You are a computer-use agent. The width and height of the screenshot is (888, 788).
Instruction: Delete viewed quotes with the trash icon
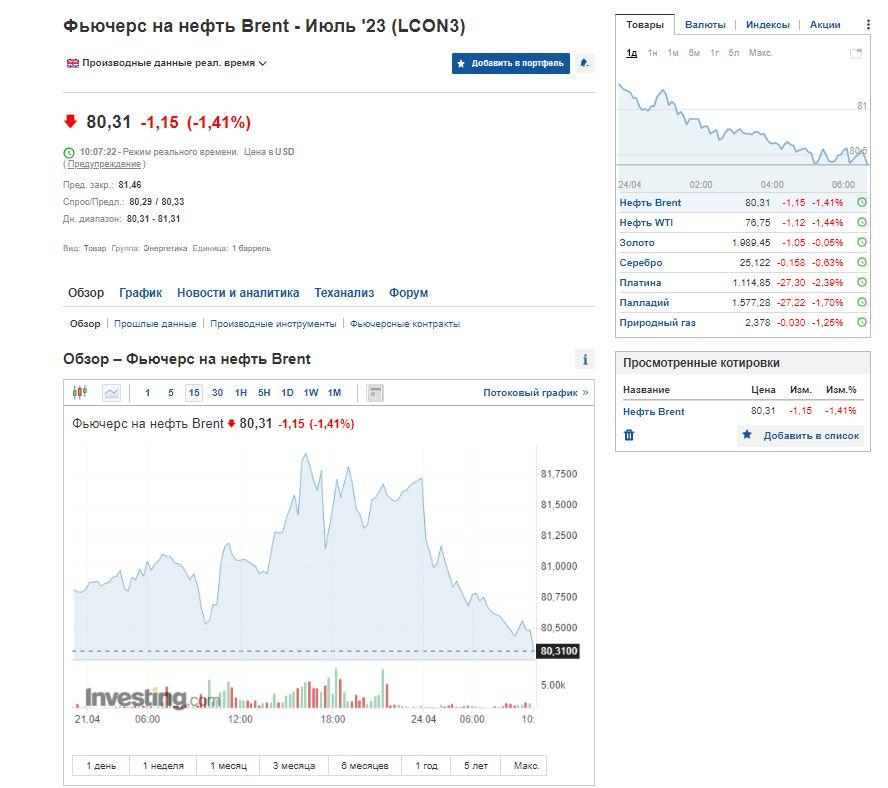click(629, 435)
